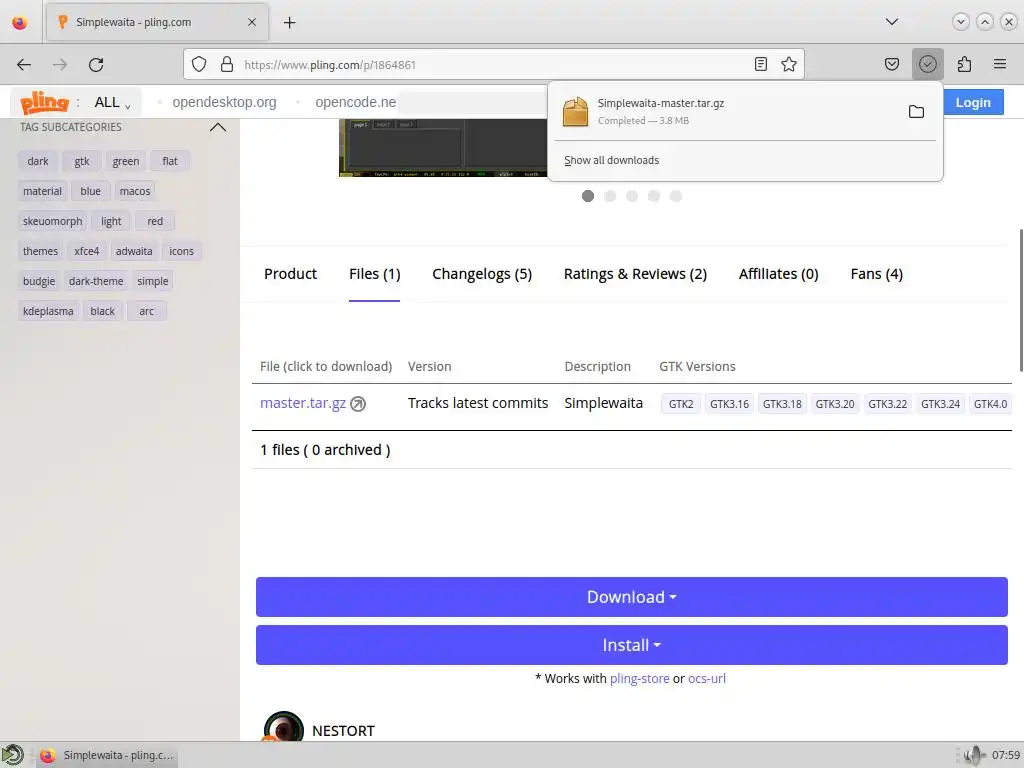Click the page vertical scrollbar
This screenshot has width=1024, height=768.
coord(1021,300)
